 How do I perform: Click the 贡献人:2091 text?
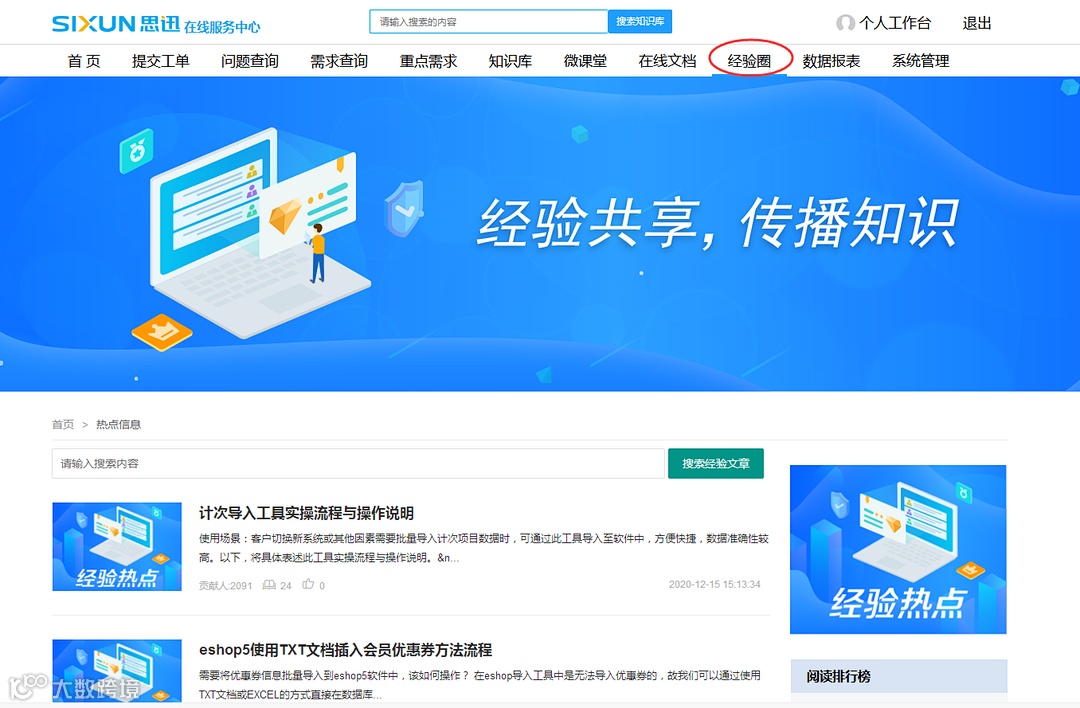[225, 585]
